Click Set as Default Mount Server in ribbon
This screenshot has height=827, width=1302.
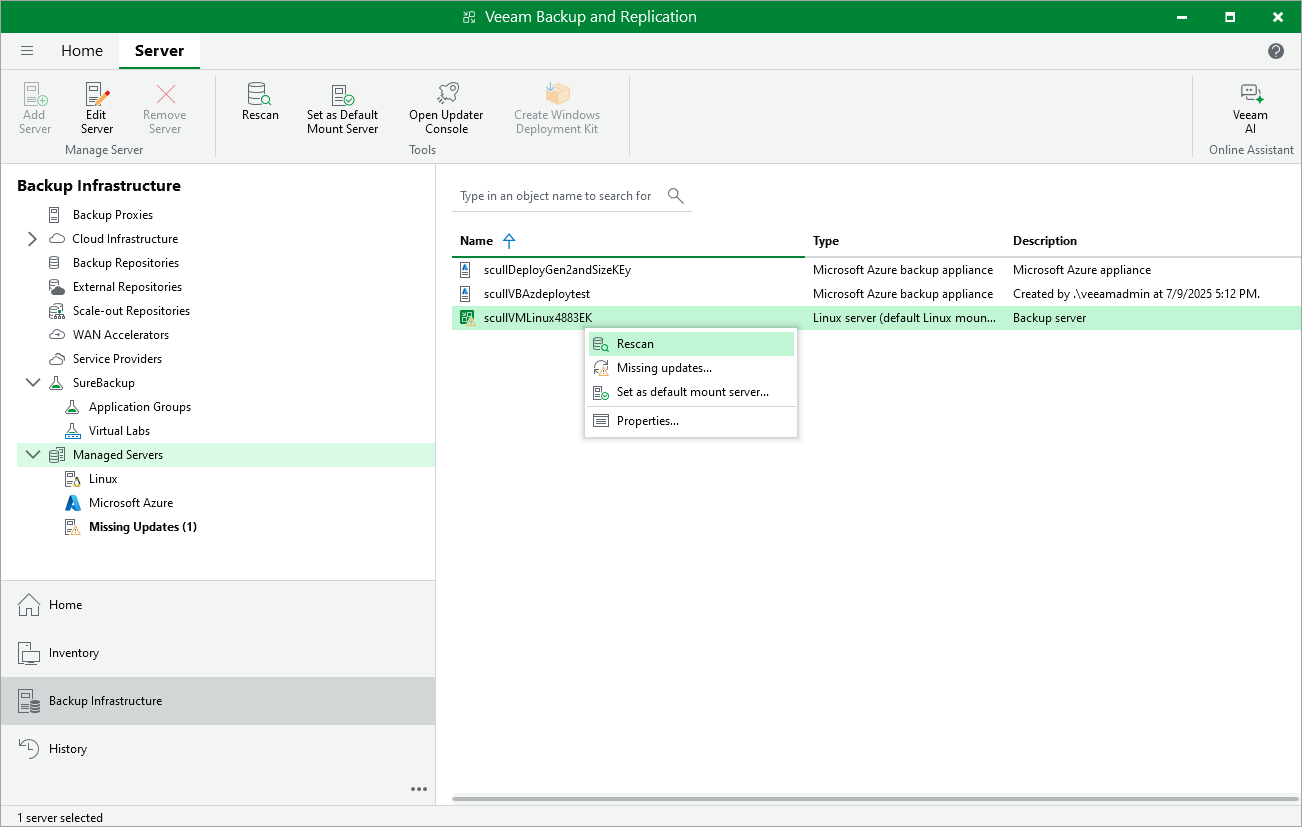(343, 108)
